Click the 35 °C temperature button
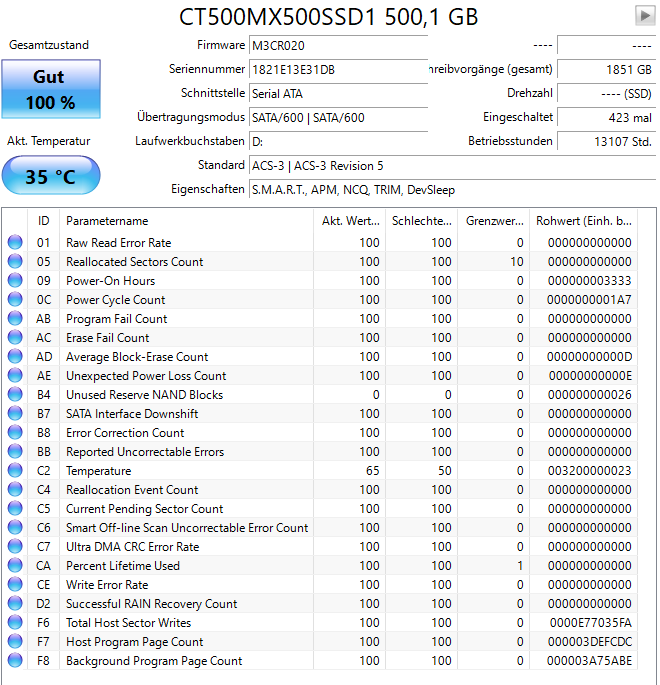This screenshot has height=685, width=660. pos(51,176)
